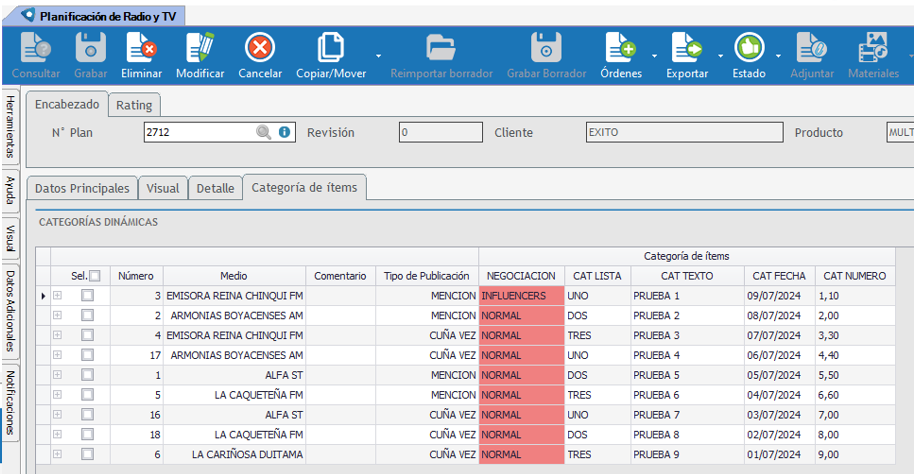This screenshot has height=474, width=917.
Task: Open the Datos Principales tab
Action: click(x=82, y=188)
